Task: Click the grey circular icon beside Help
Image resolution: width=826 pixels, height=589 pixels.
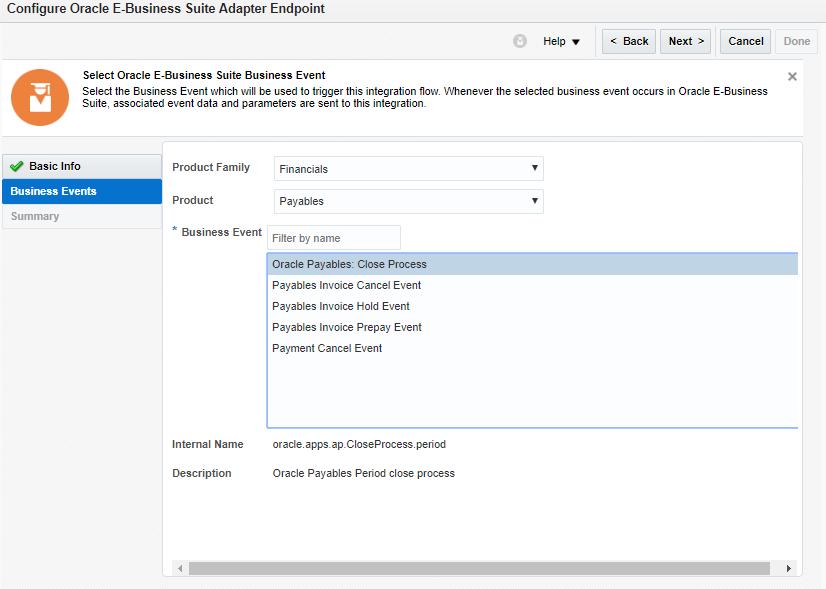Action: (520, 42)
